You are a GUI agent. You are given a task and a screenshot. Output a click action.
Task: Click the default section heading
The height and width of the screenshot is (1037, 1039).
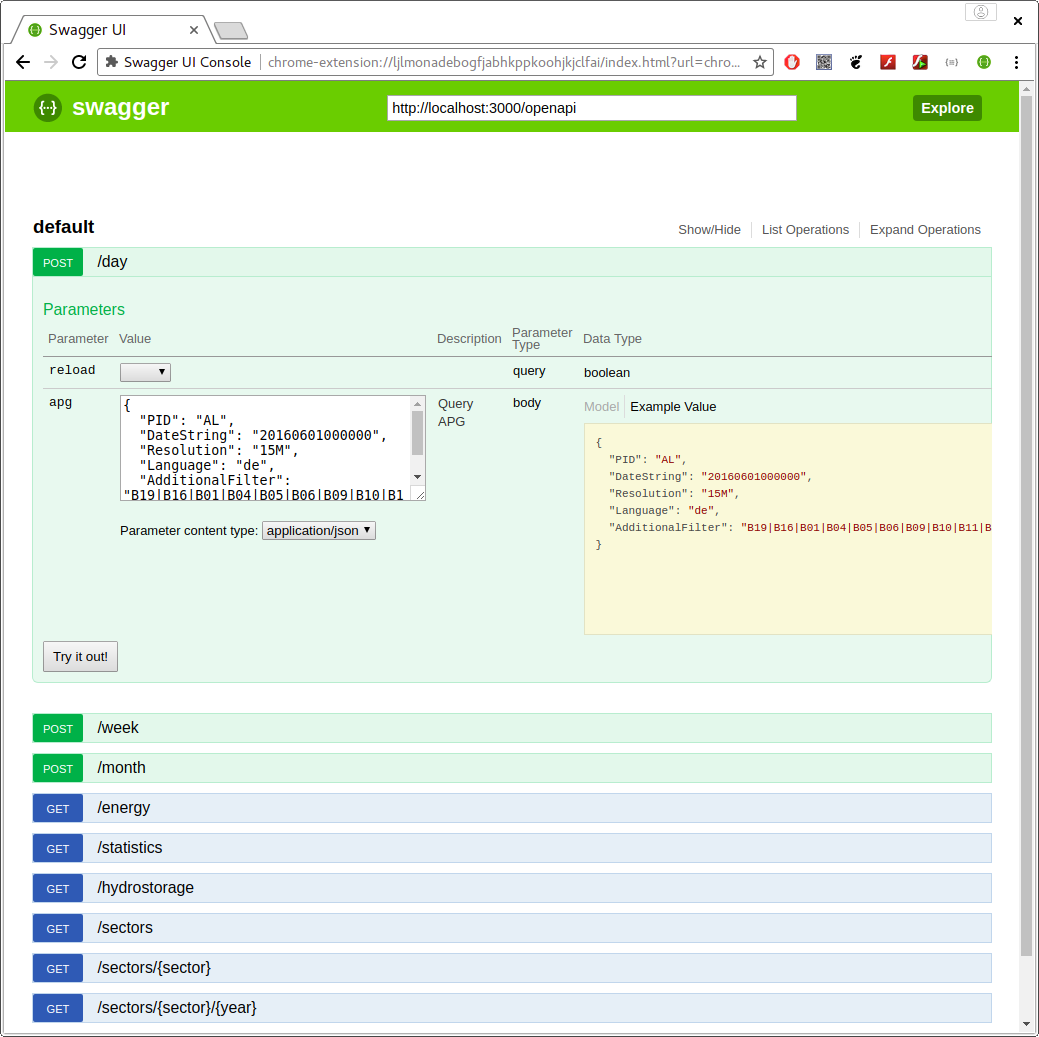(x=64, y=227)
